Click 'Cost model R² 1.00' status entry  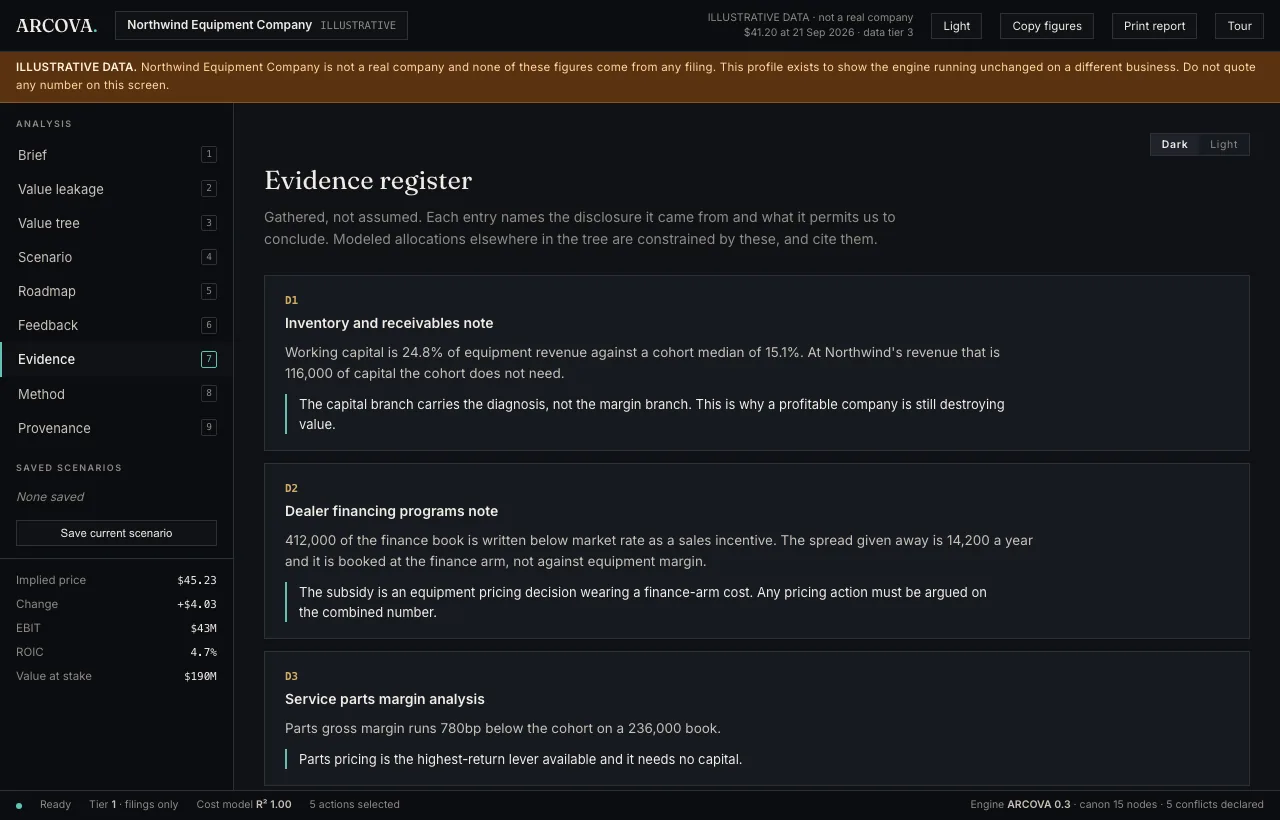point(244,804)
